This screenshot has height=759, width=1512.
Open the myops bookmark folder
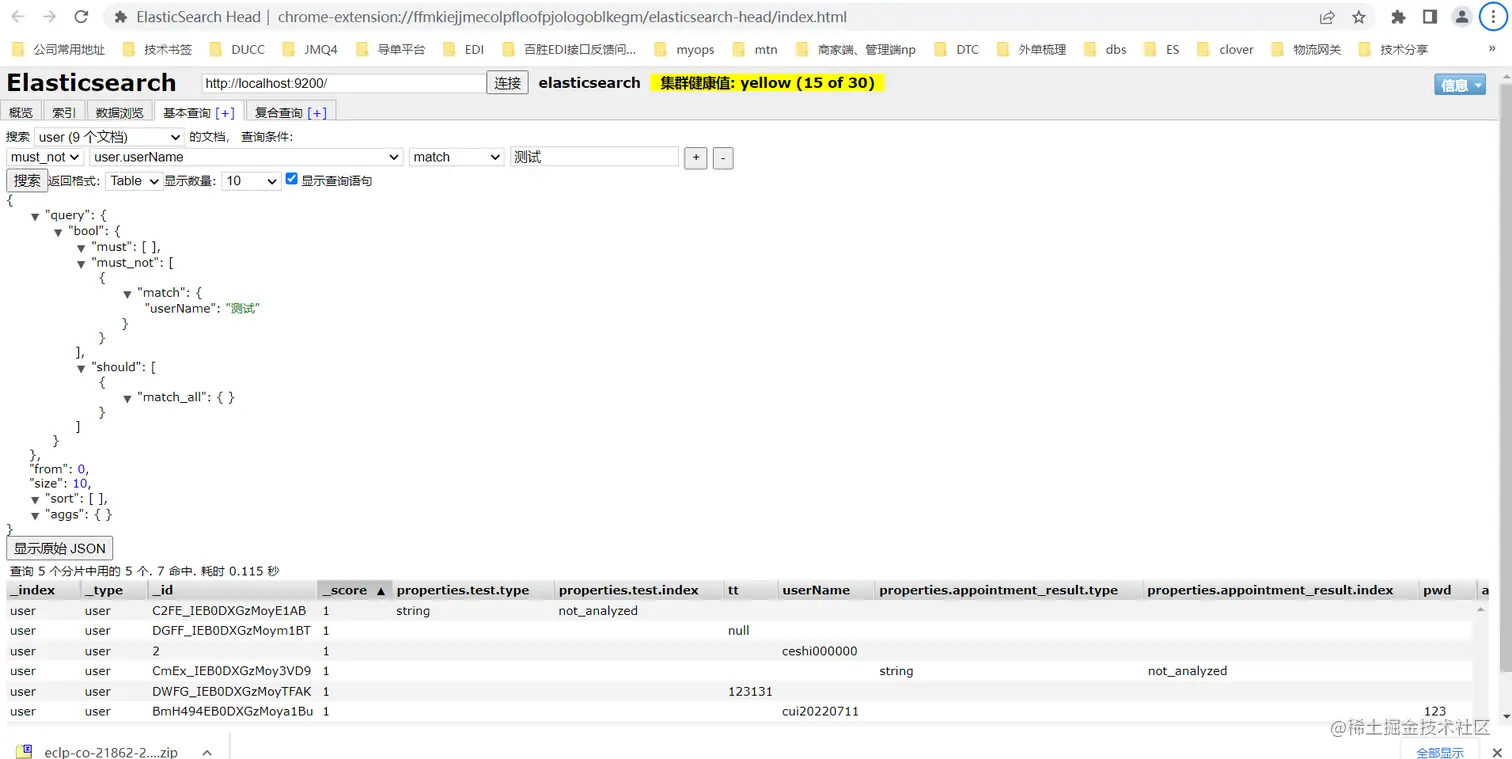(684, 49)
